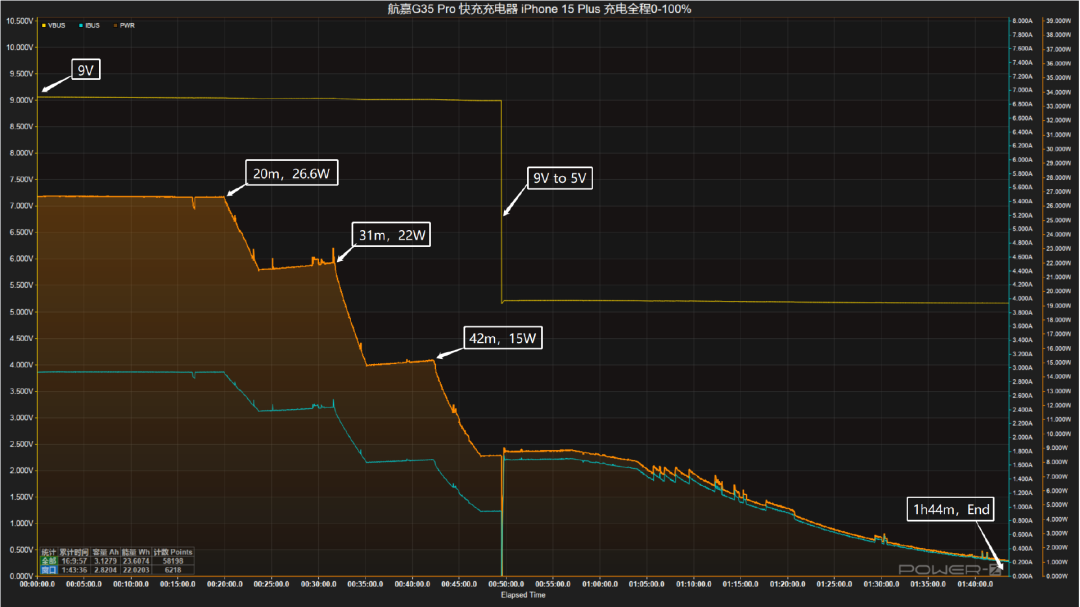
Task: Click the 00:00:00.0 time axis tick label
Action: coord(37,584)
